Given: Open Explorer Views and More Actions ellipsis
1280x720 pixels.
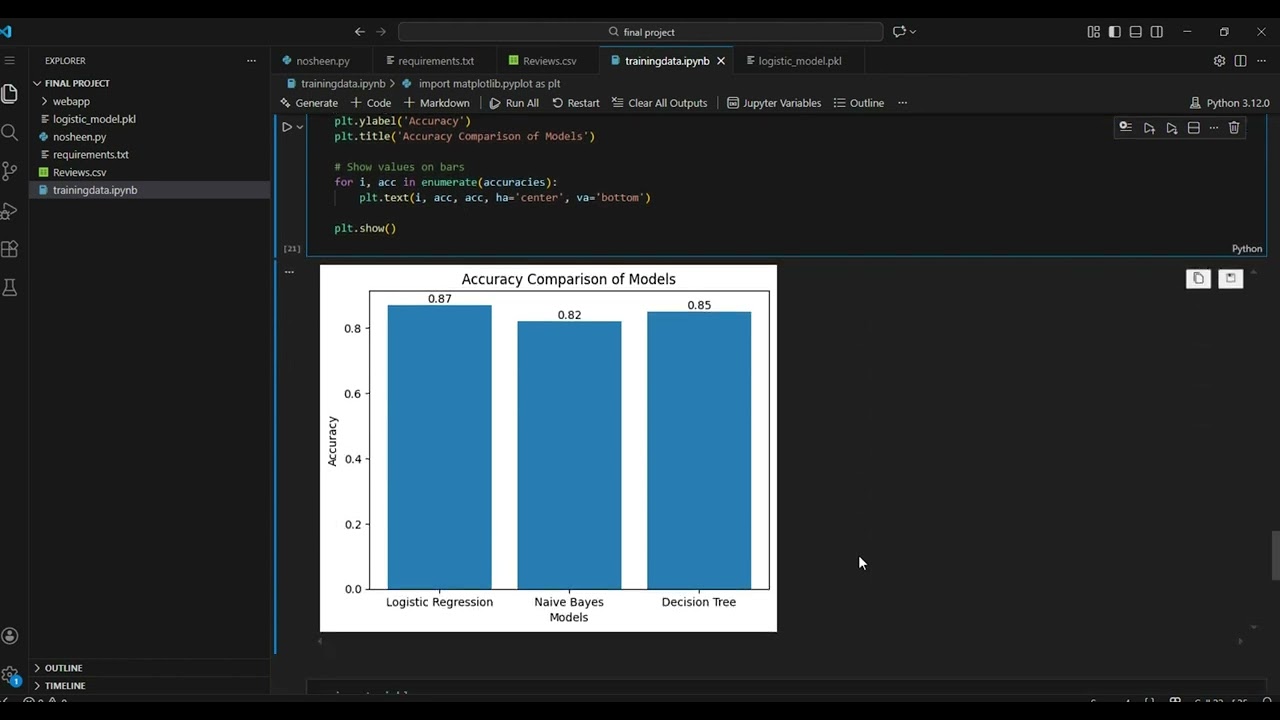Looking at the screenshot, I should tap(251, 61).
